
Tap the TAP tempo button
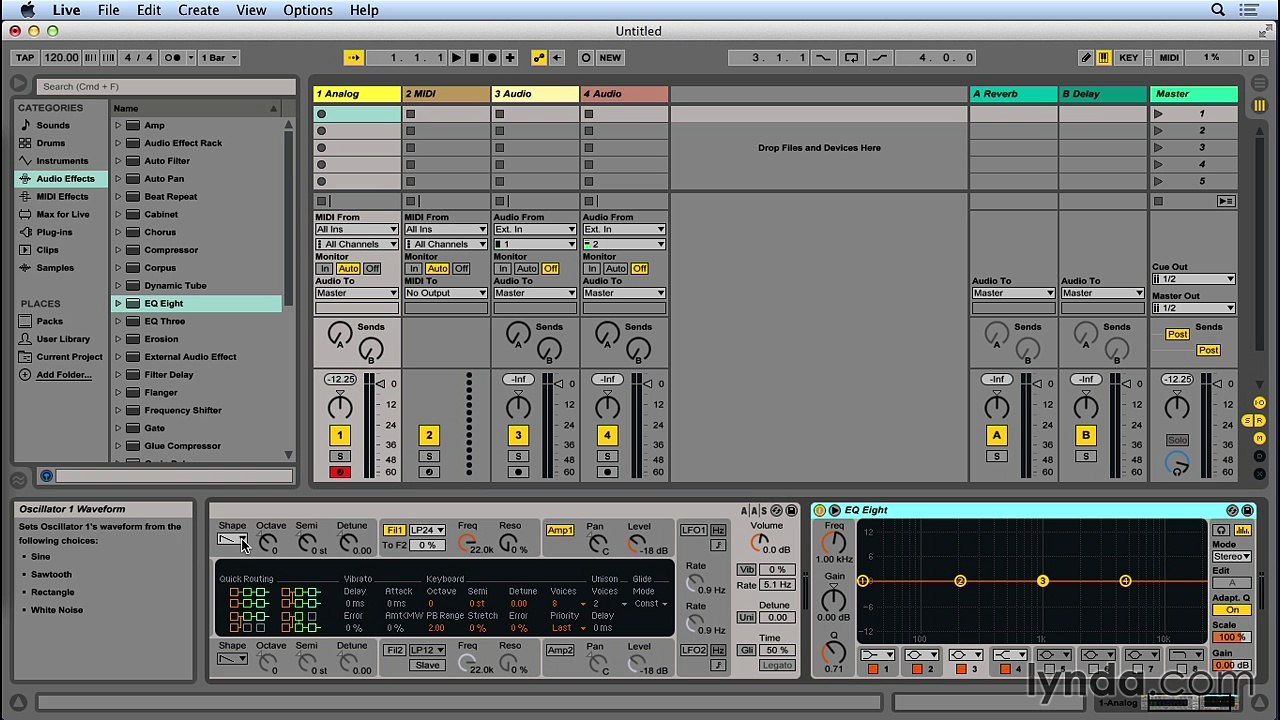click(25, 58)
